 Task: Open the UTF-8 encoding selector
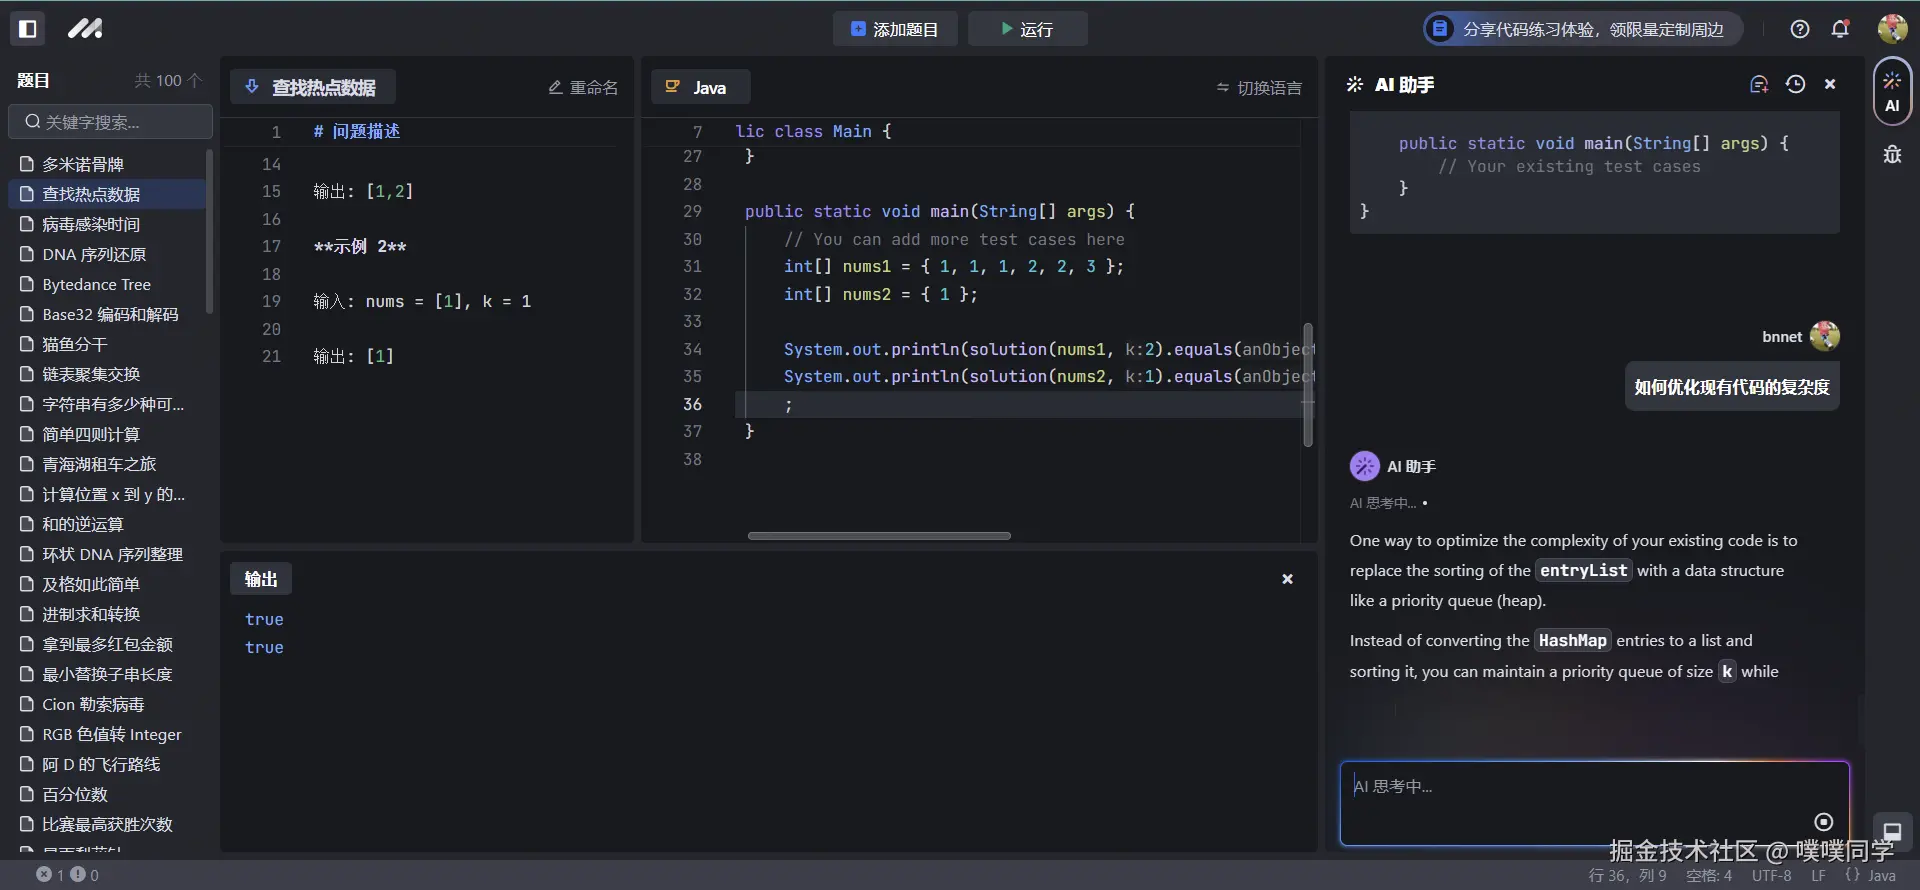(1771, 875)
